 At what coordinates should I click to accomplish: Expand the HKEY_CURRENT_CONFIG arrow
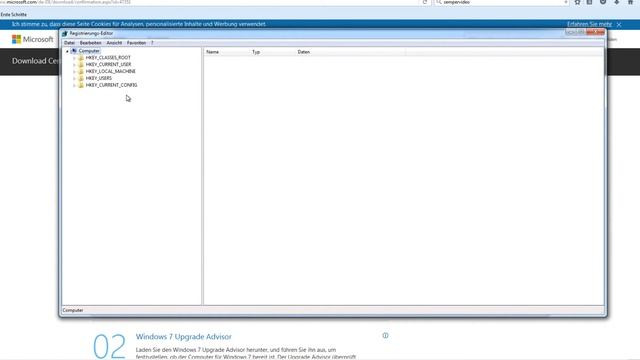point(74,86)
